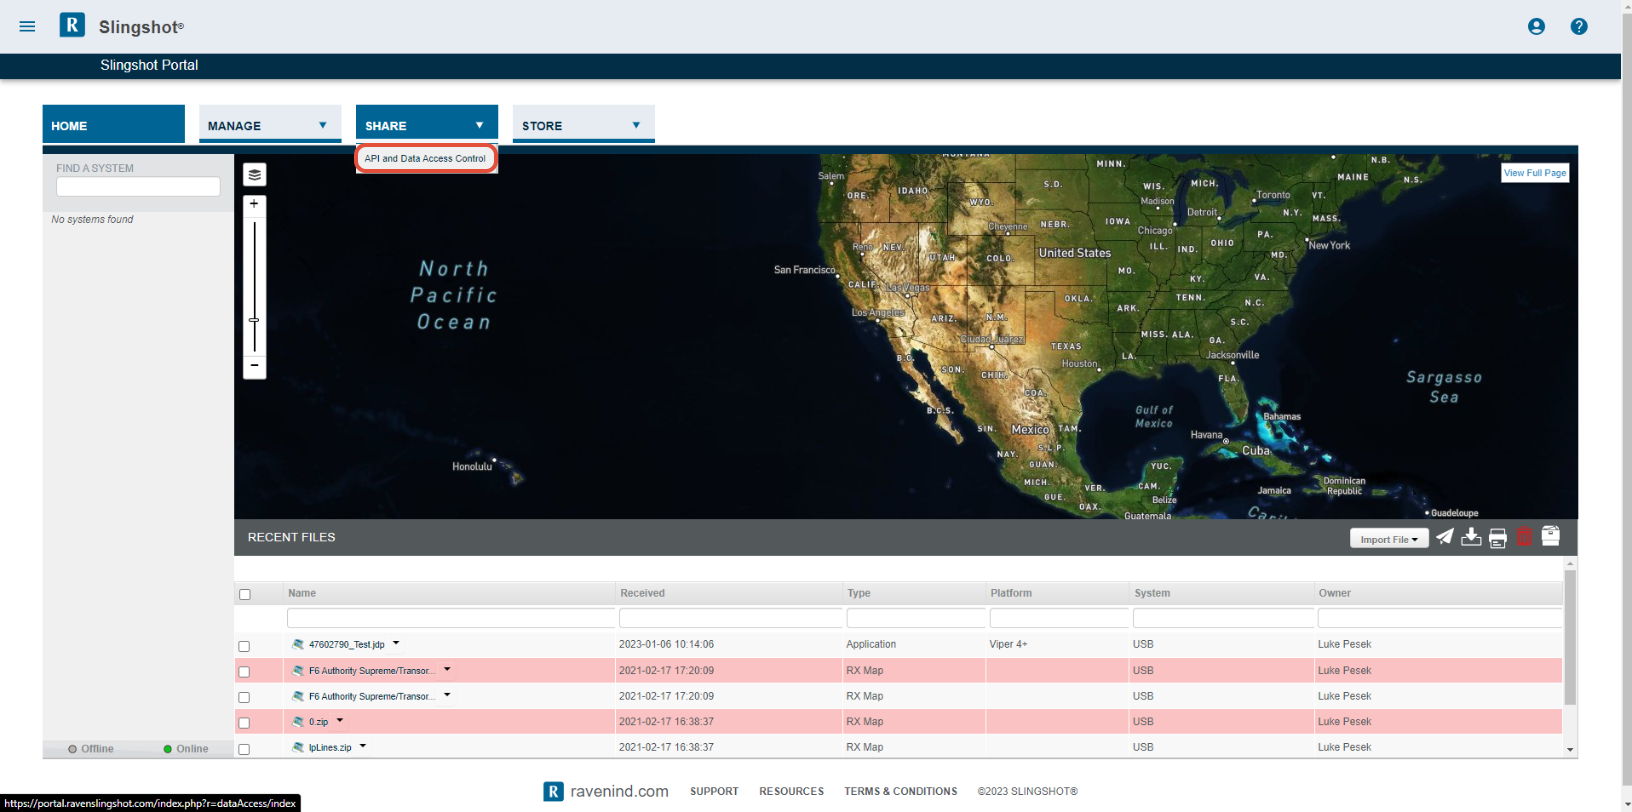Go to the HOME tab
1632x812 pixels.
[113, 125]
